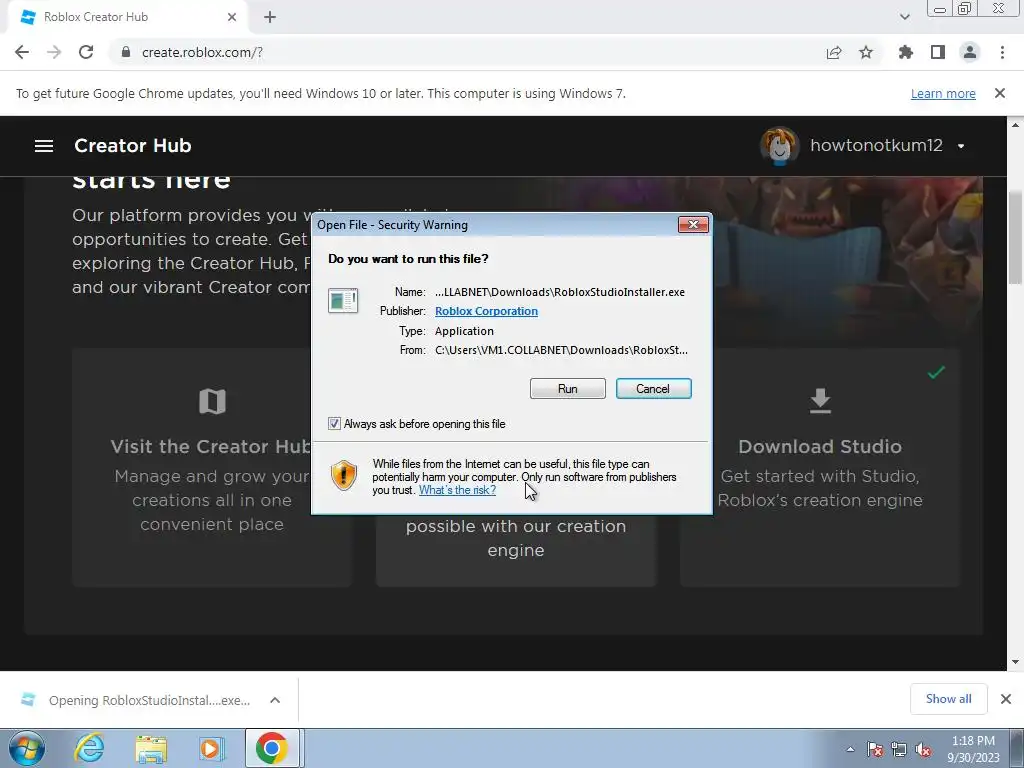This screenshot has height=768, width=1024.
Task: Close the Roblox Creator Hub tab
Action: [x=232, y=17]
